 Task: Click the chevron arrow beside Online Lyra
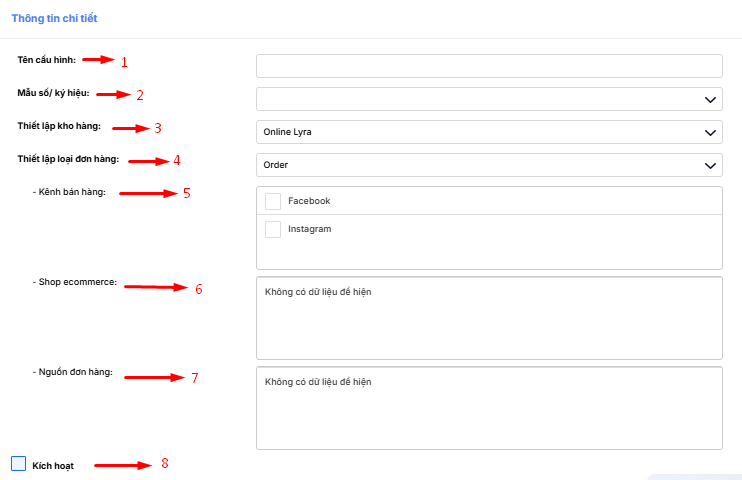coord(710,132)
